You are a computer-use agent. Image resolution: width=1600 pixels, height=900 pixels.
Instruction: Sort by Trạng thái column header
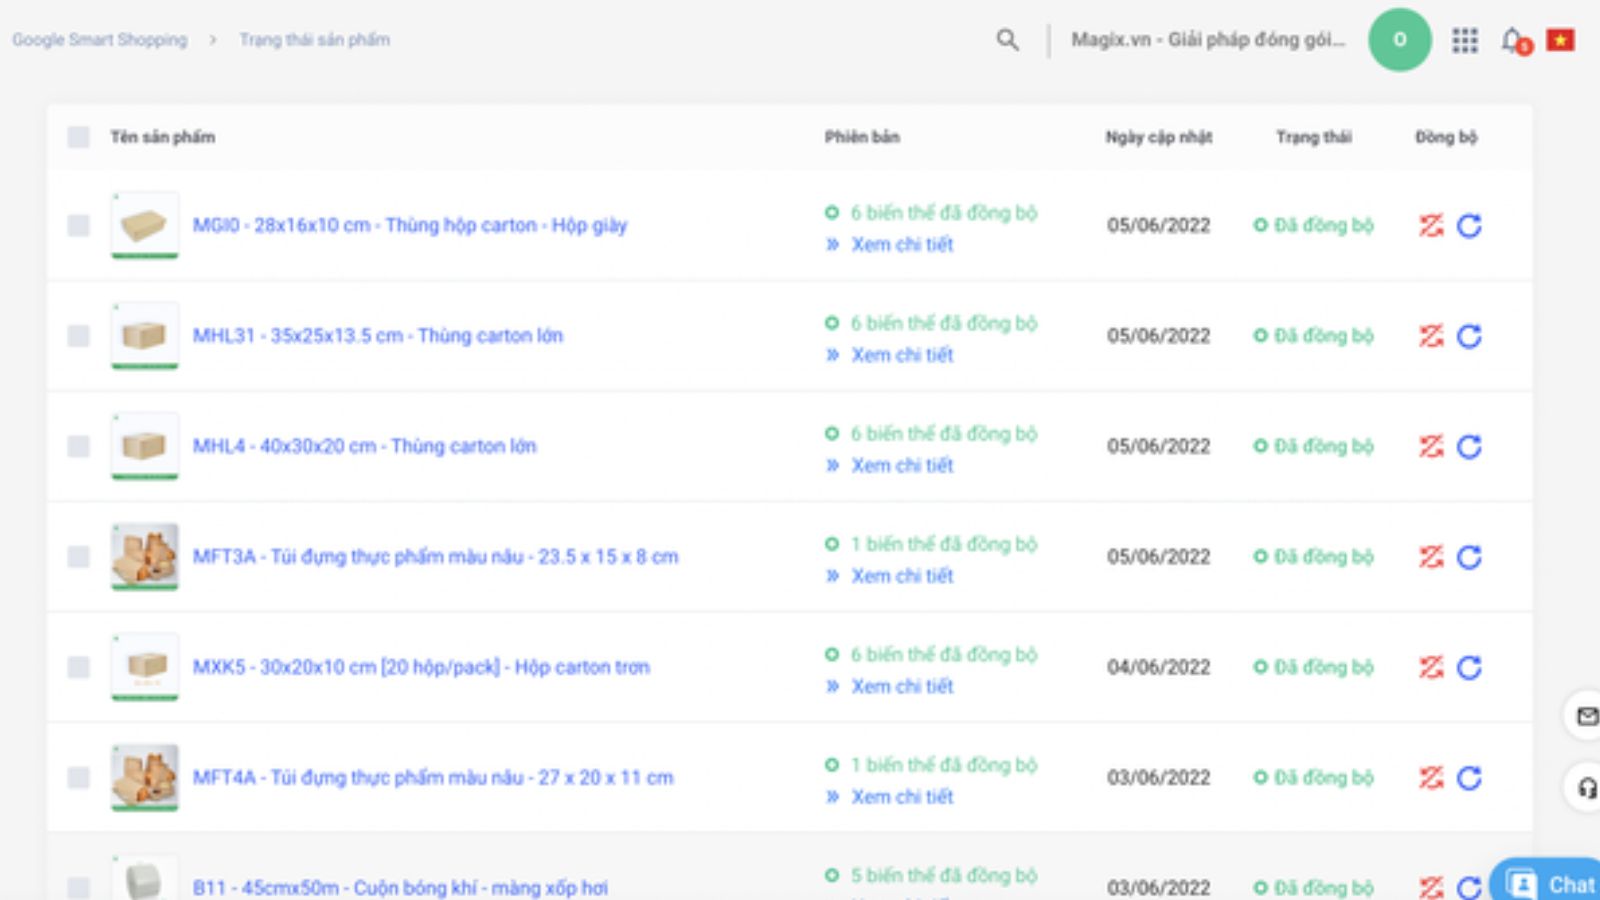click(1313, 137)
